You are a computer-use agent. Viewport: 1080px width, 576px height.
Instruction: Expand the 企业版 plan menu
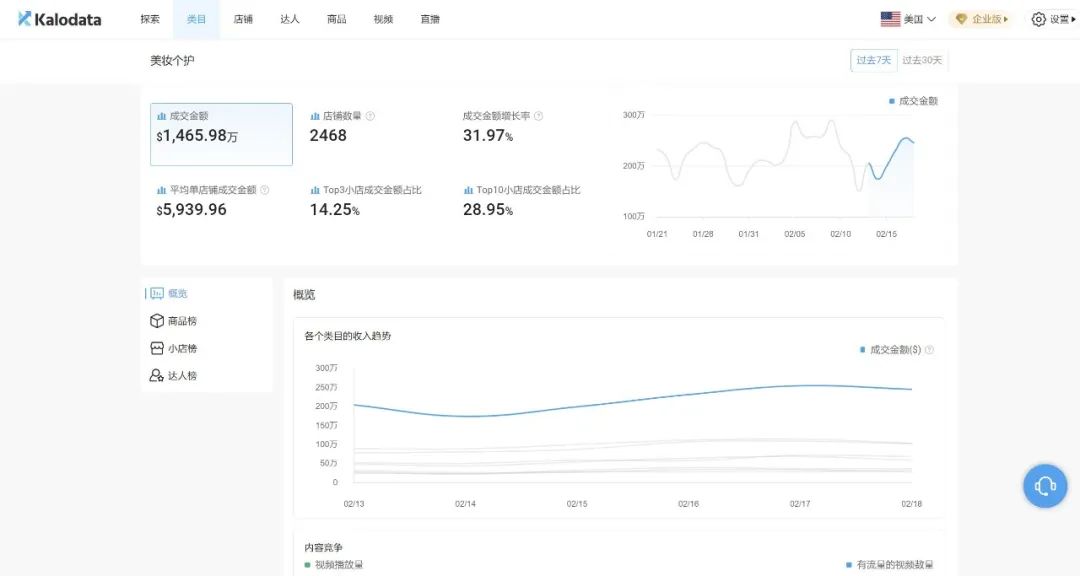point(980,19)
